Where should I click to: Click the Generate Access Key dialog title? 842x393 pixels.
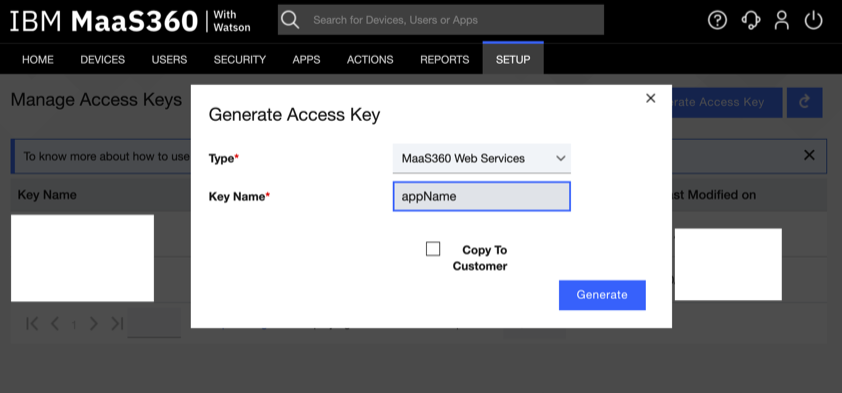coord(294,115)
